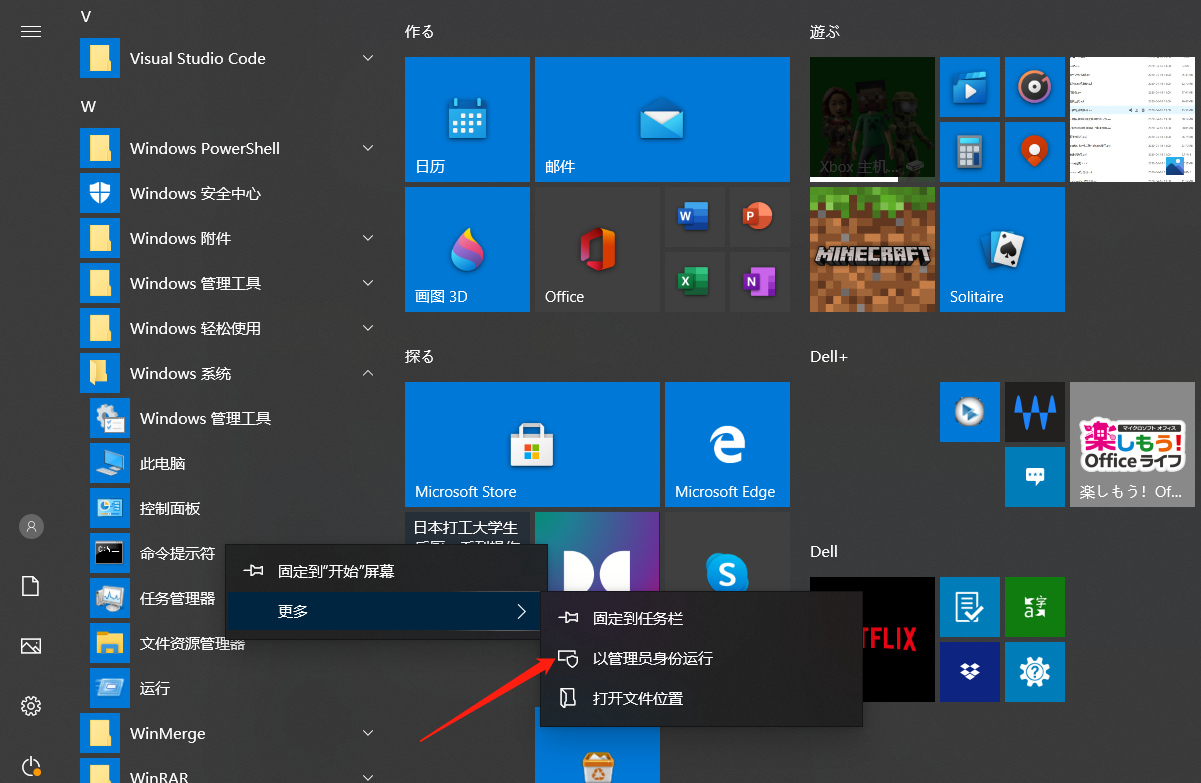Open the user account icon in sidebar
1201x783 pixels.
[31, 526]
